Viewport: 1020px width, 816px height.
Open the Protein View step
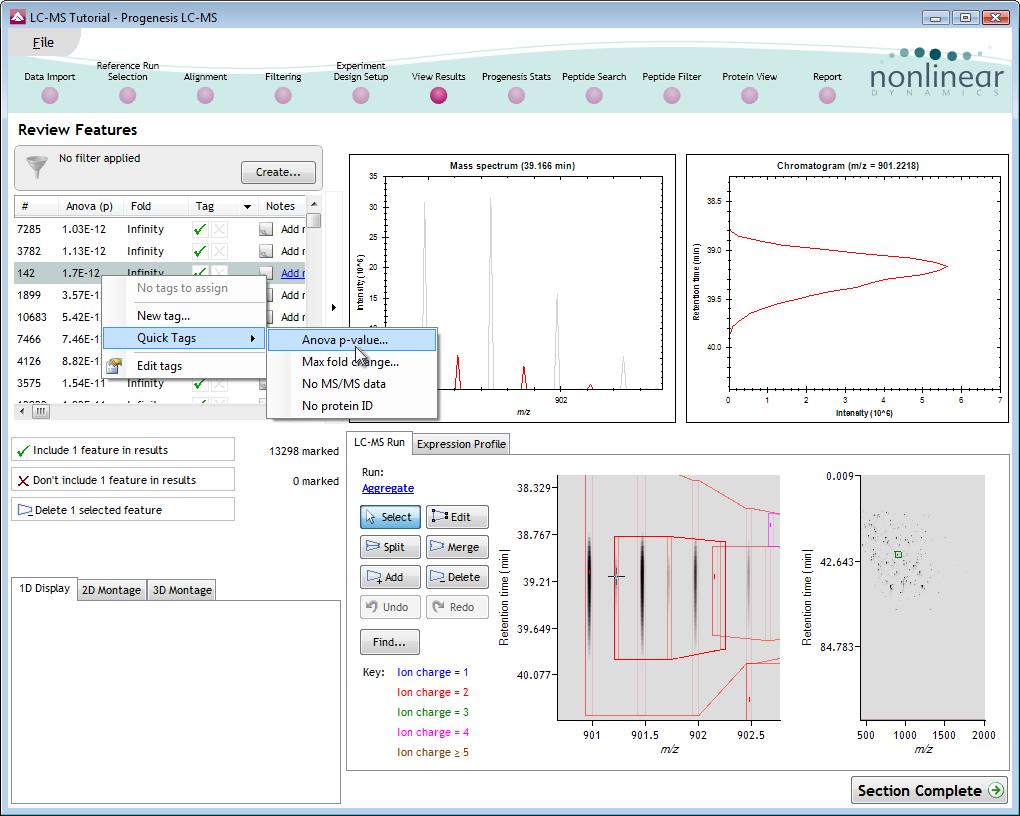pyautogui.click(x=749, y=95)
